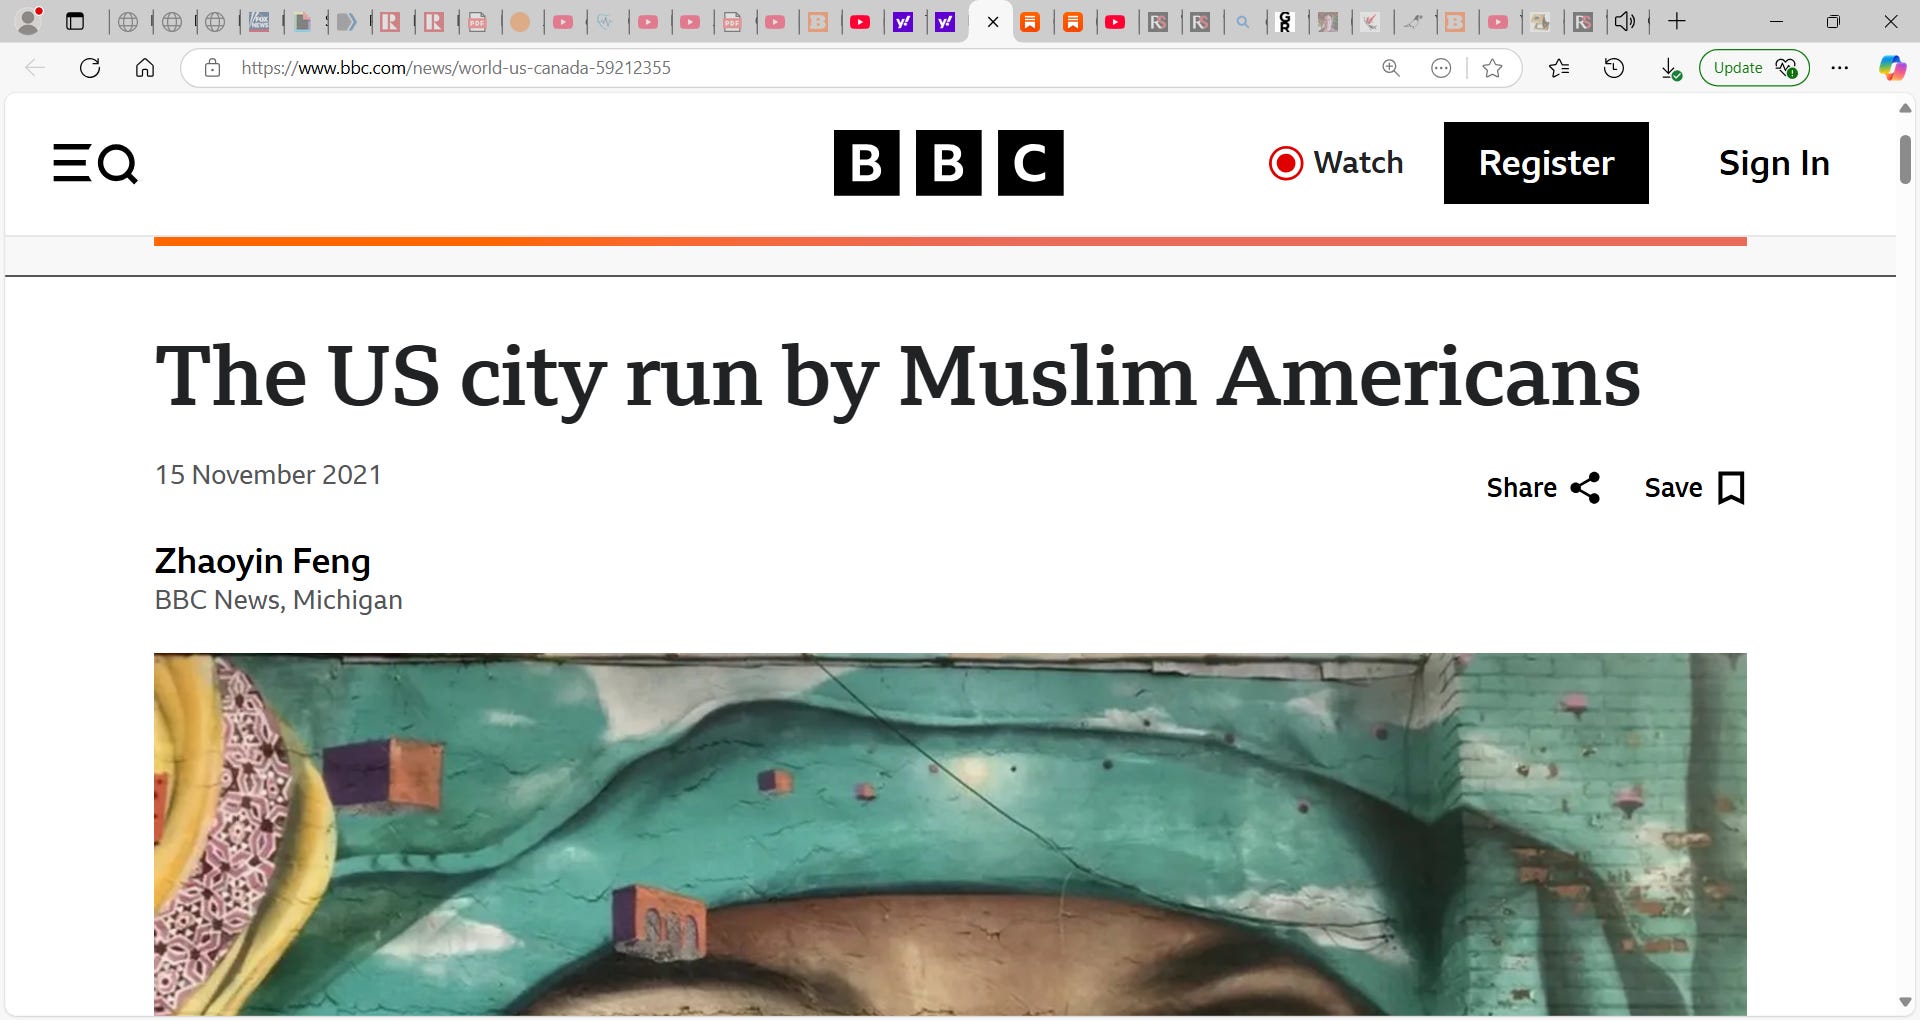
Task: Switch to the tab playing audio
Action: (x=1625, y=21)
